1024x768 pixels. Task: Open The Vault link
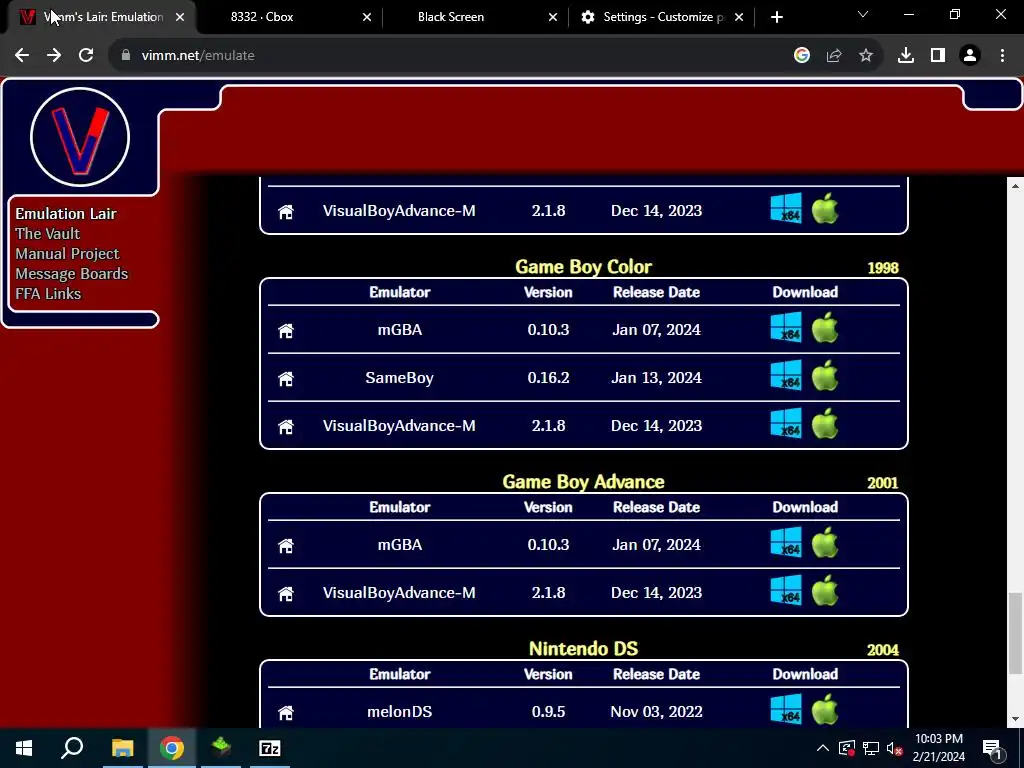48,234
